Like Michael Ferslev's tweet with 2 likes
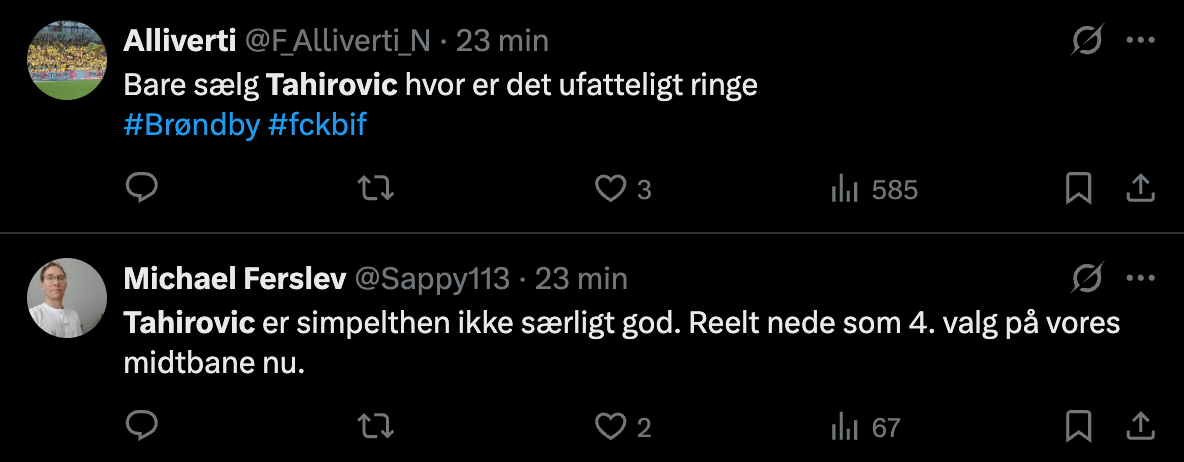Image resolution: width=1184 pixels, height=462 pixels. [x=610, y=427]
